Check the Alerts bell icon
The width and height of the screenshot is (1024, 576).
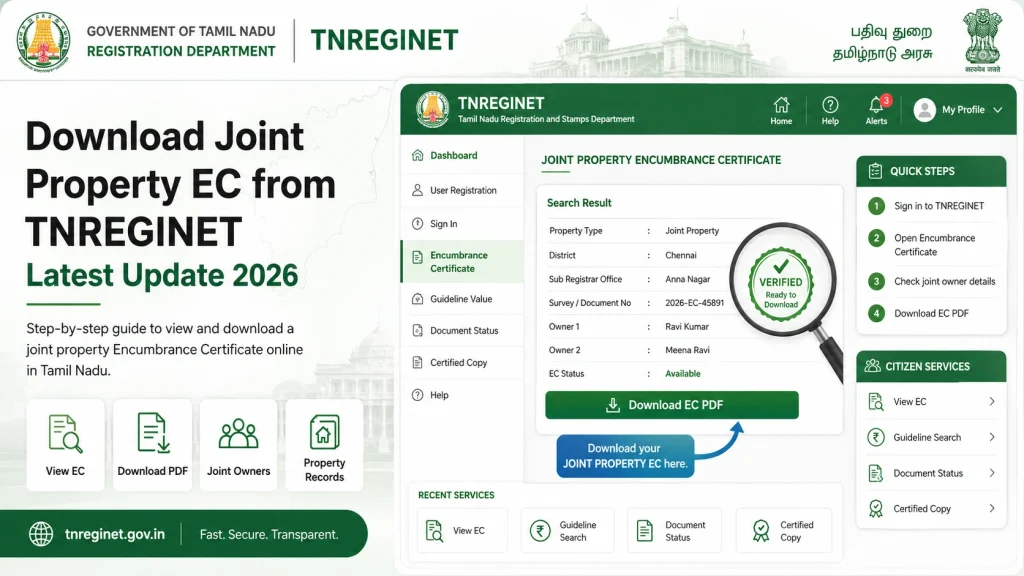click(x=876, y=104)
